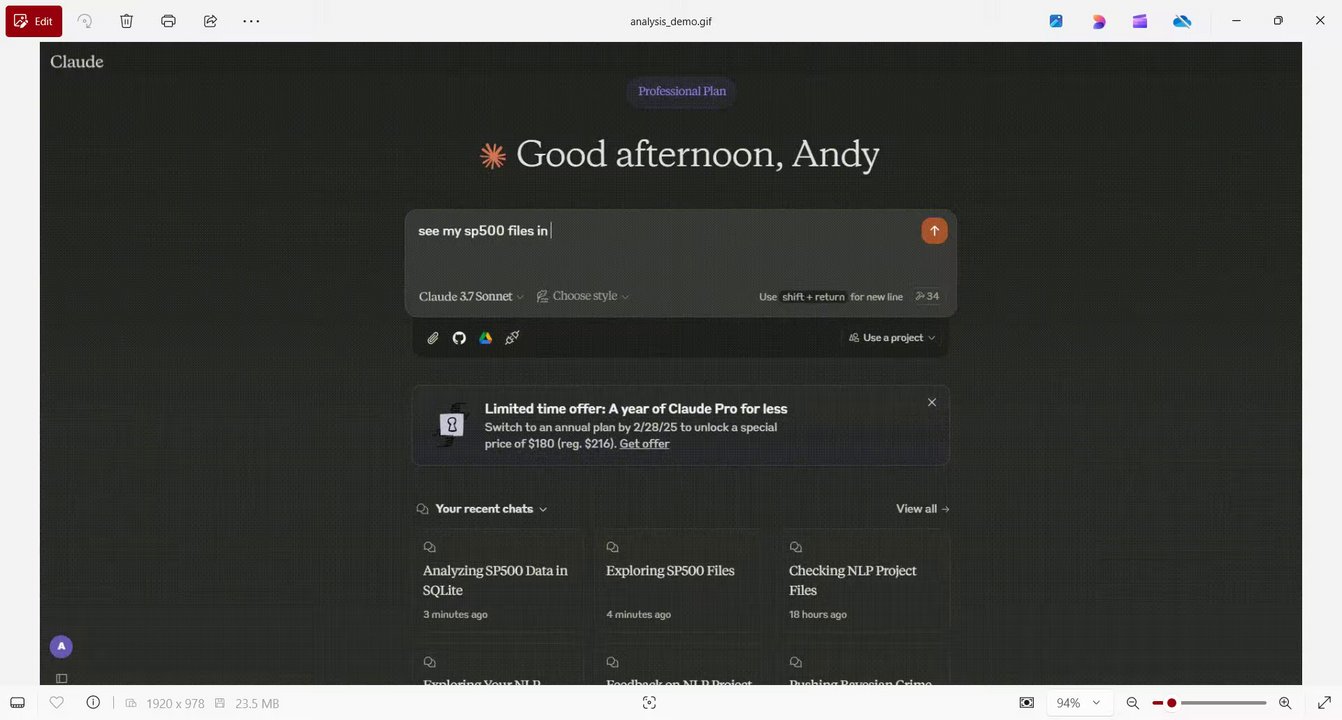
Task: Click the Designer app icon in title bar
Action: click(1056, 21)
